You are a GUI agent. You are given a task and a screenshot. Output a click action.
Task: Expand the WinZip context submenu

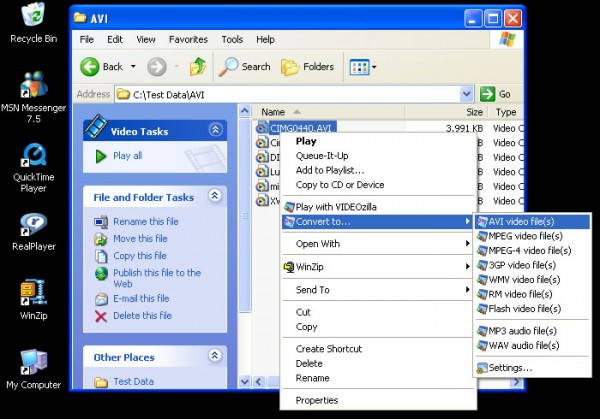click(377, 267)
